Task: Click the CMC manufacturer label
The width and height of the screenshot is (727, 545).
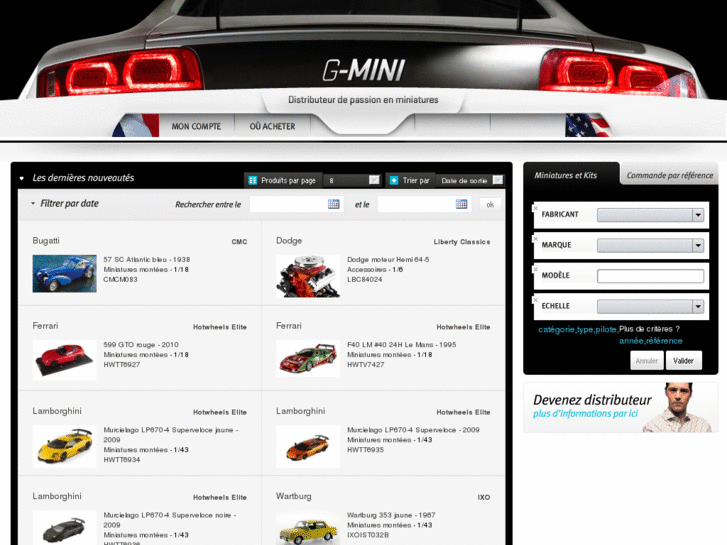Action: click(x=239, y=242)
